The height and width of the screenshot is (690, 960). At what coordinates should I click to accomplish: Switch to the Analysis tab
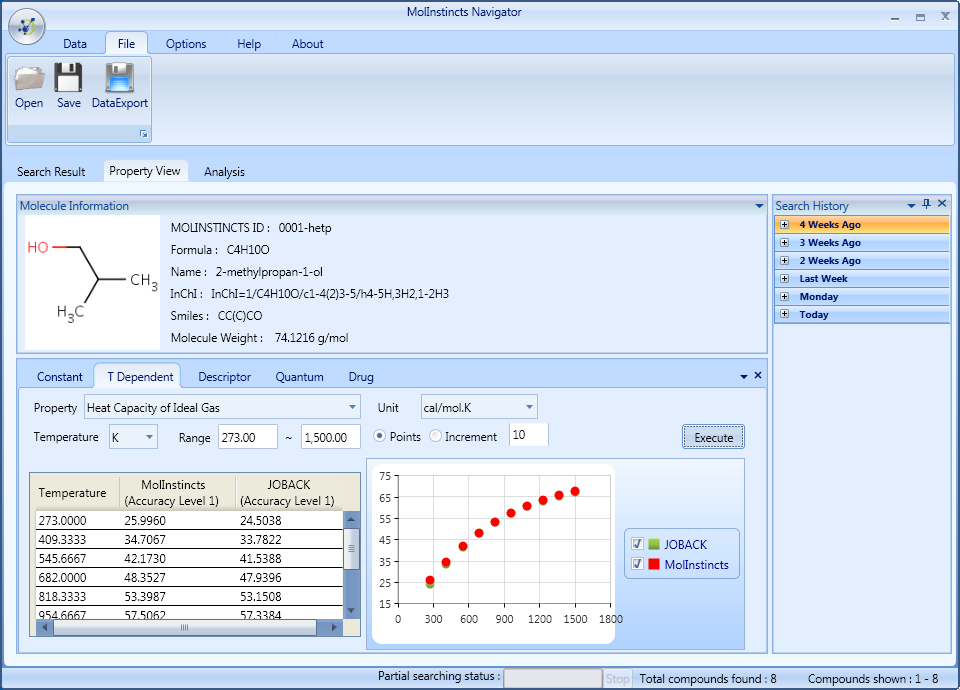pyautogui.click(x=224, y=172)
